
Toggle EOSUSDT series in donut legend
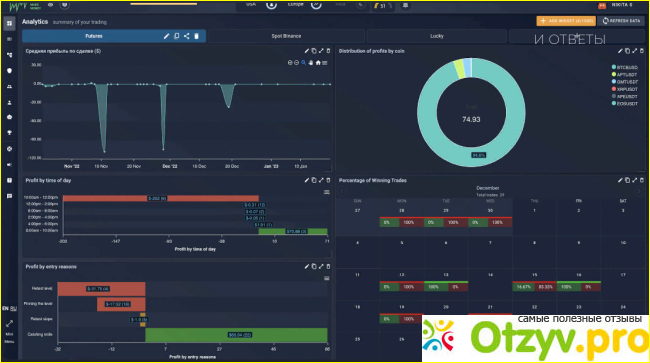click(624, 104)
